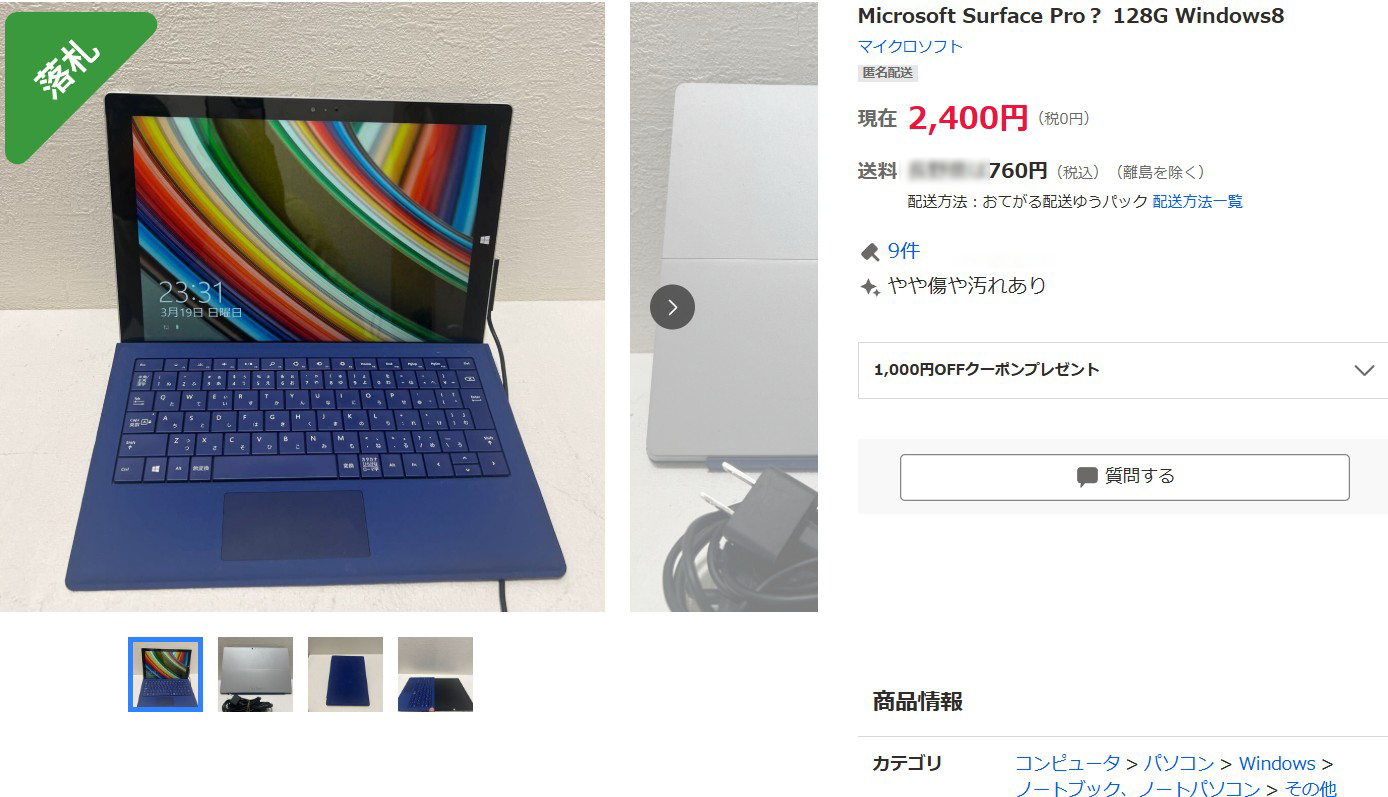The width and height of the screenshot is (1388, 797).
Task: Go to Windows category breadcrumb
Action: coord(1277,763)
